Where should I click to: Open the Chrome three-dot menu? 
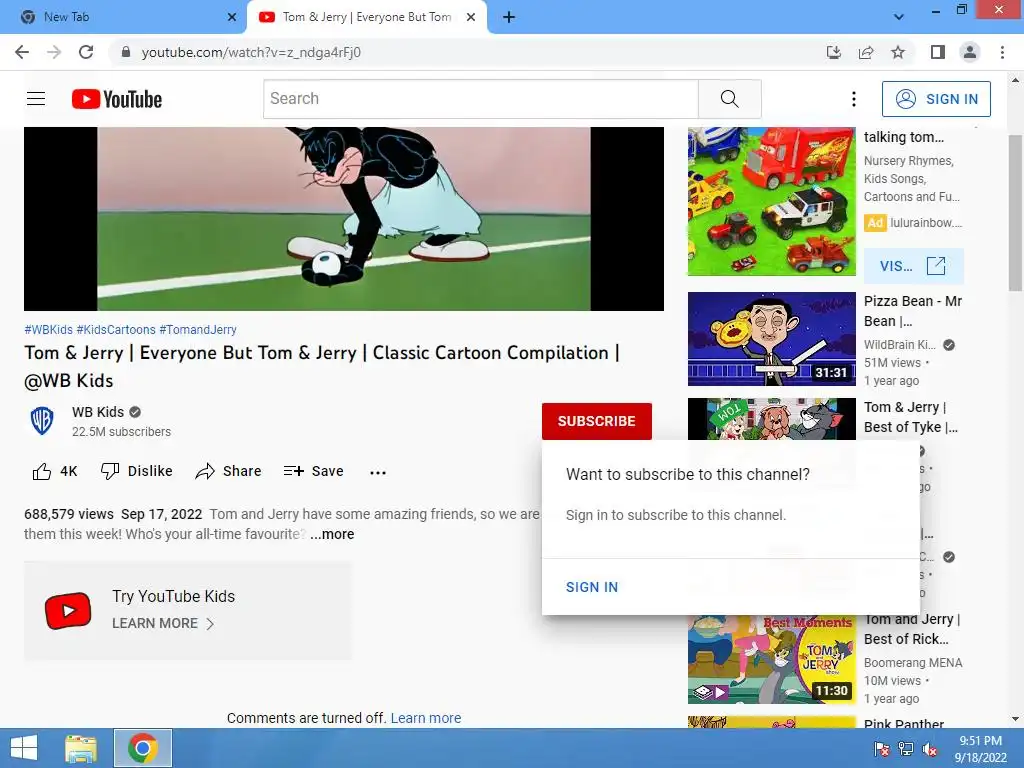click(1002, 52)
